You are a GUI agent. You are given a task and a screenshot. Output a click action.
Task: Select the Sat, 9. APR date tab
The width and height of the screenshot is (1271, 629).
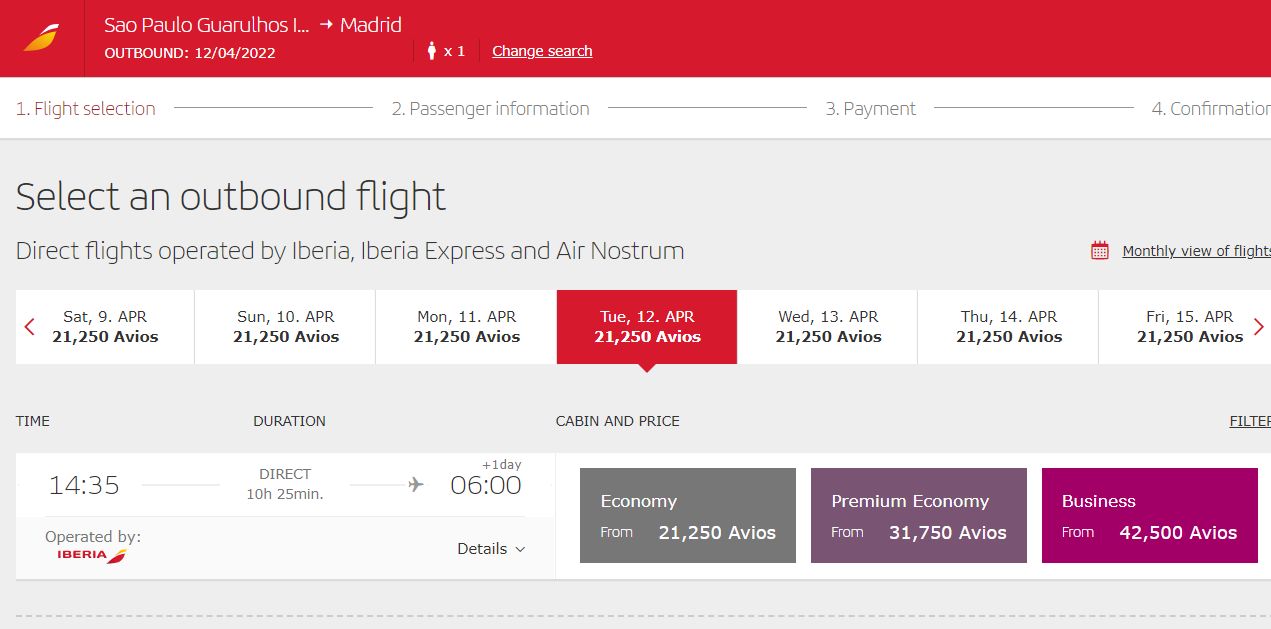click(105, 327)
